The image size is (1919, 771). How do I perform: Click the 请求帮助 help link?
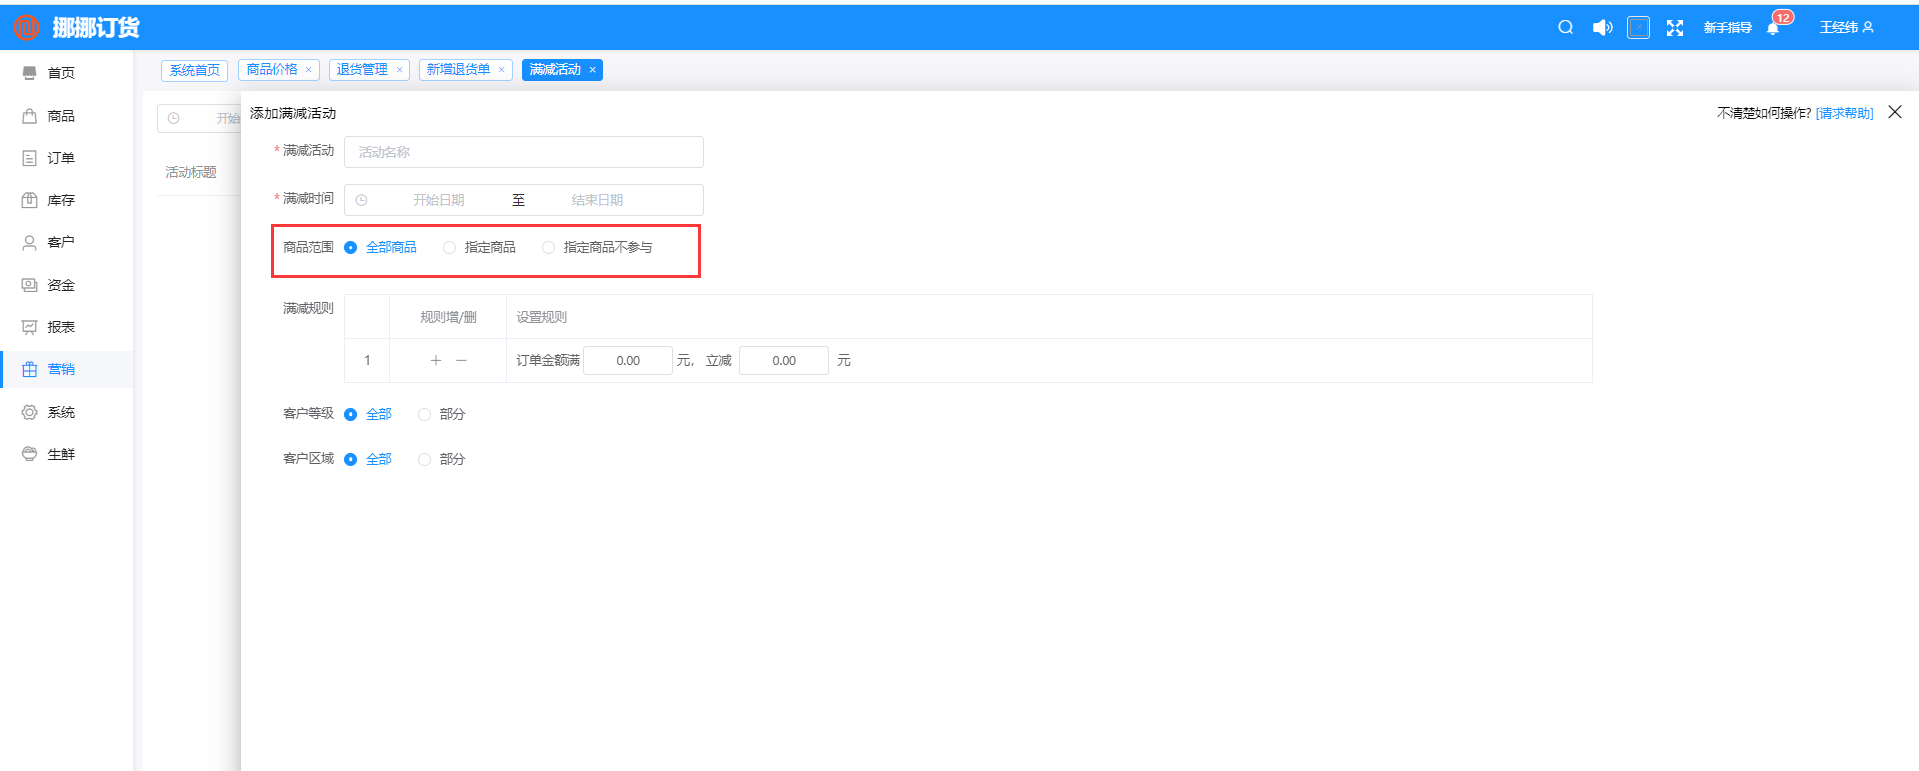pos(1844,113)
